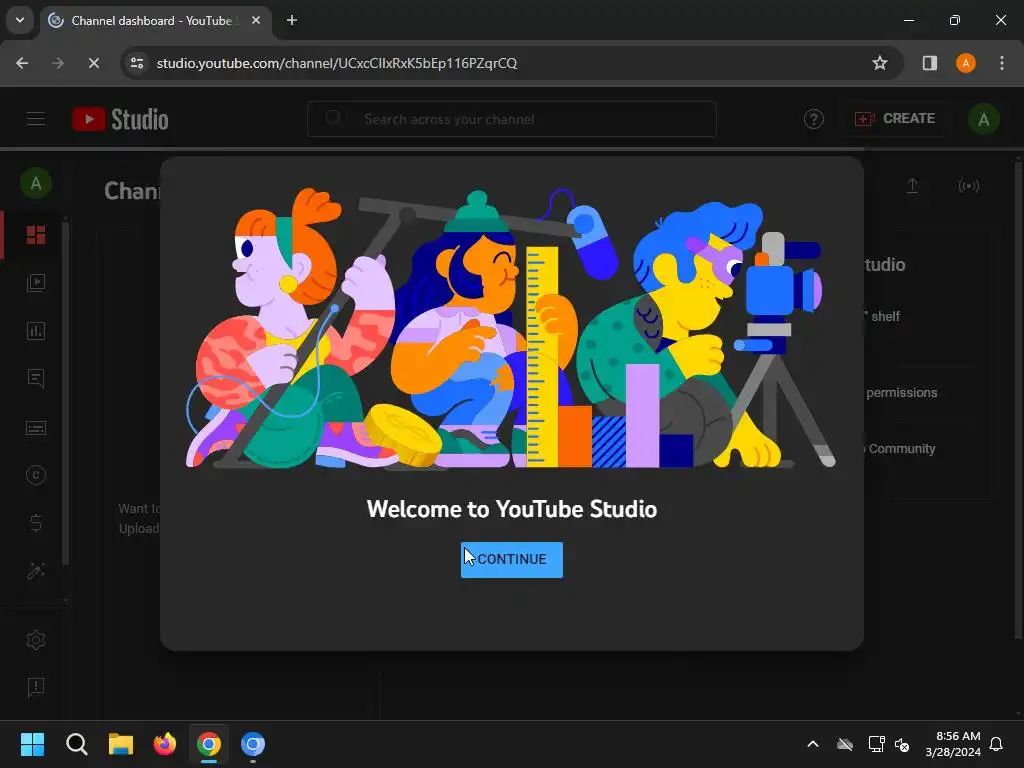Click the Chrome taskbar icon

point(209,744)
